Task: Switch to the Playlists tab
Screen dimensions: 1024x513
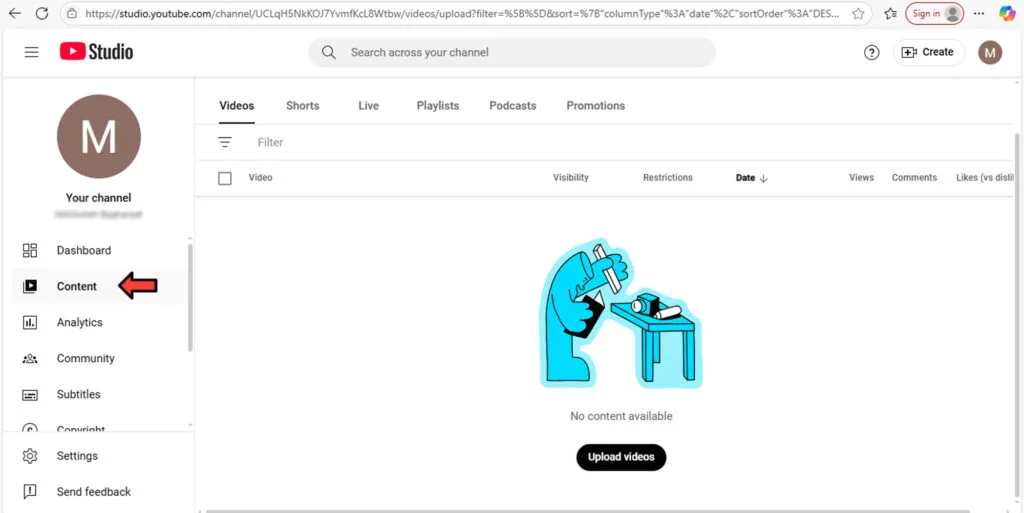Action: coord(437,105)
